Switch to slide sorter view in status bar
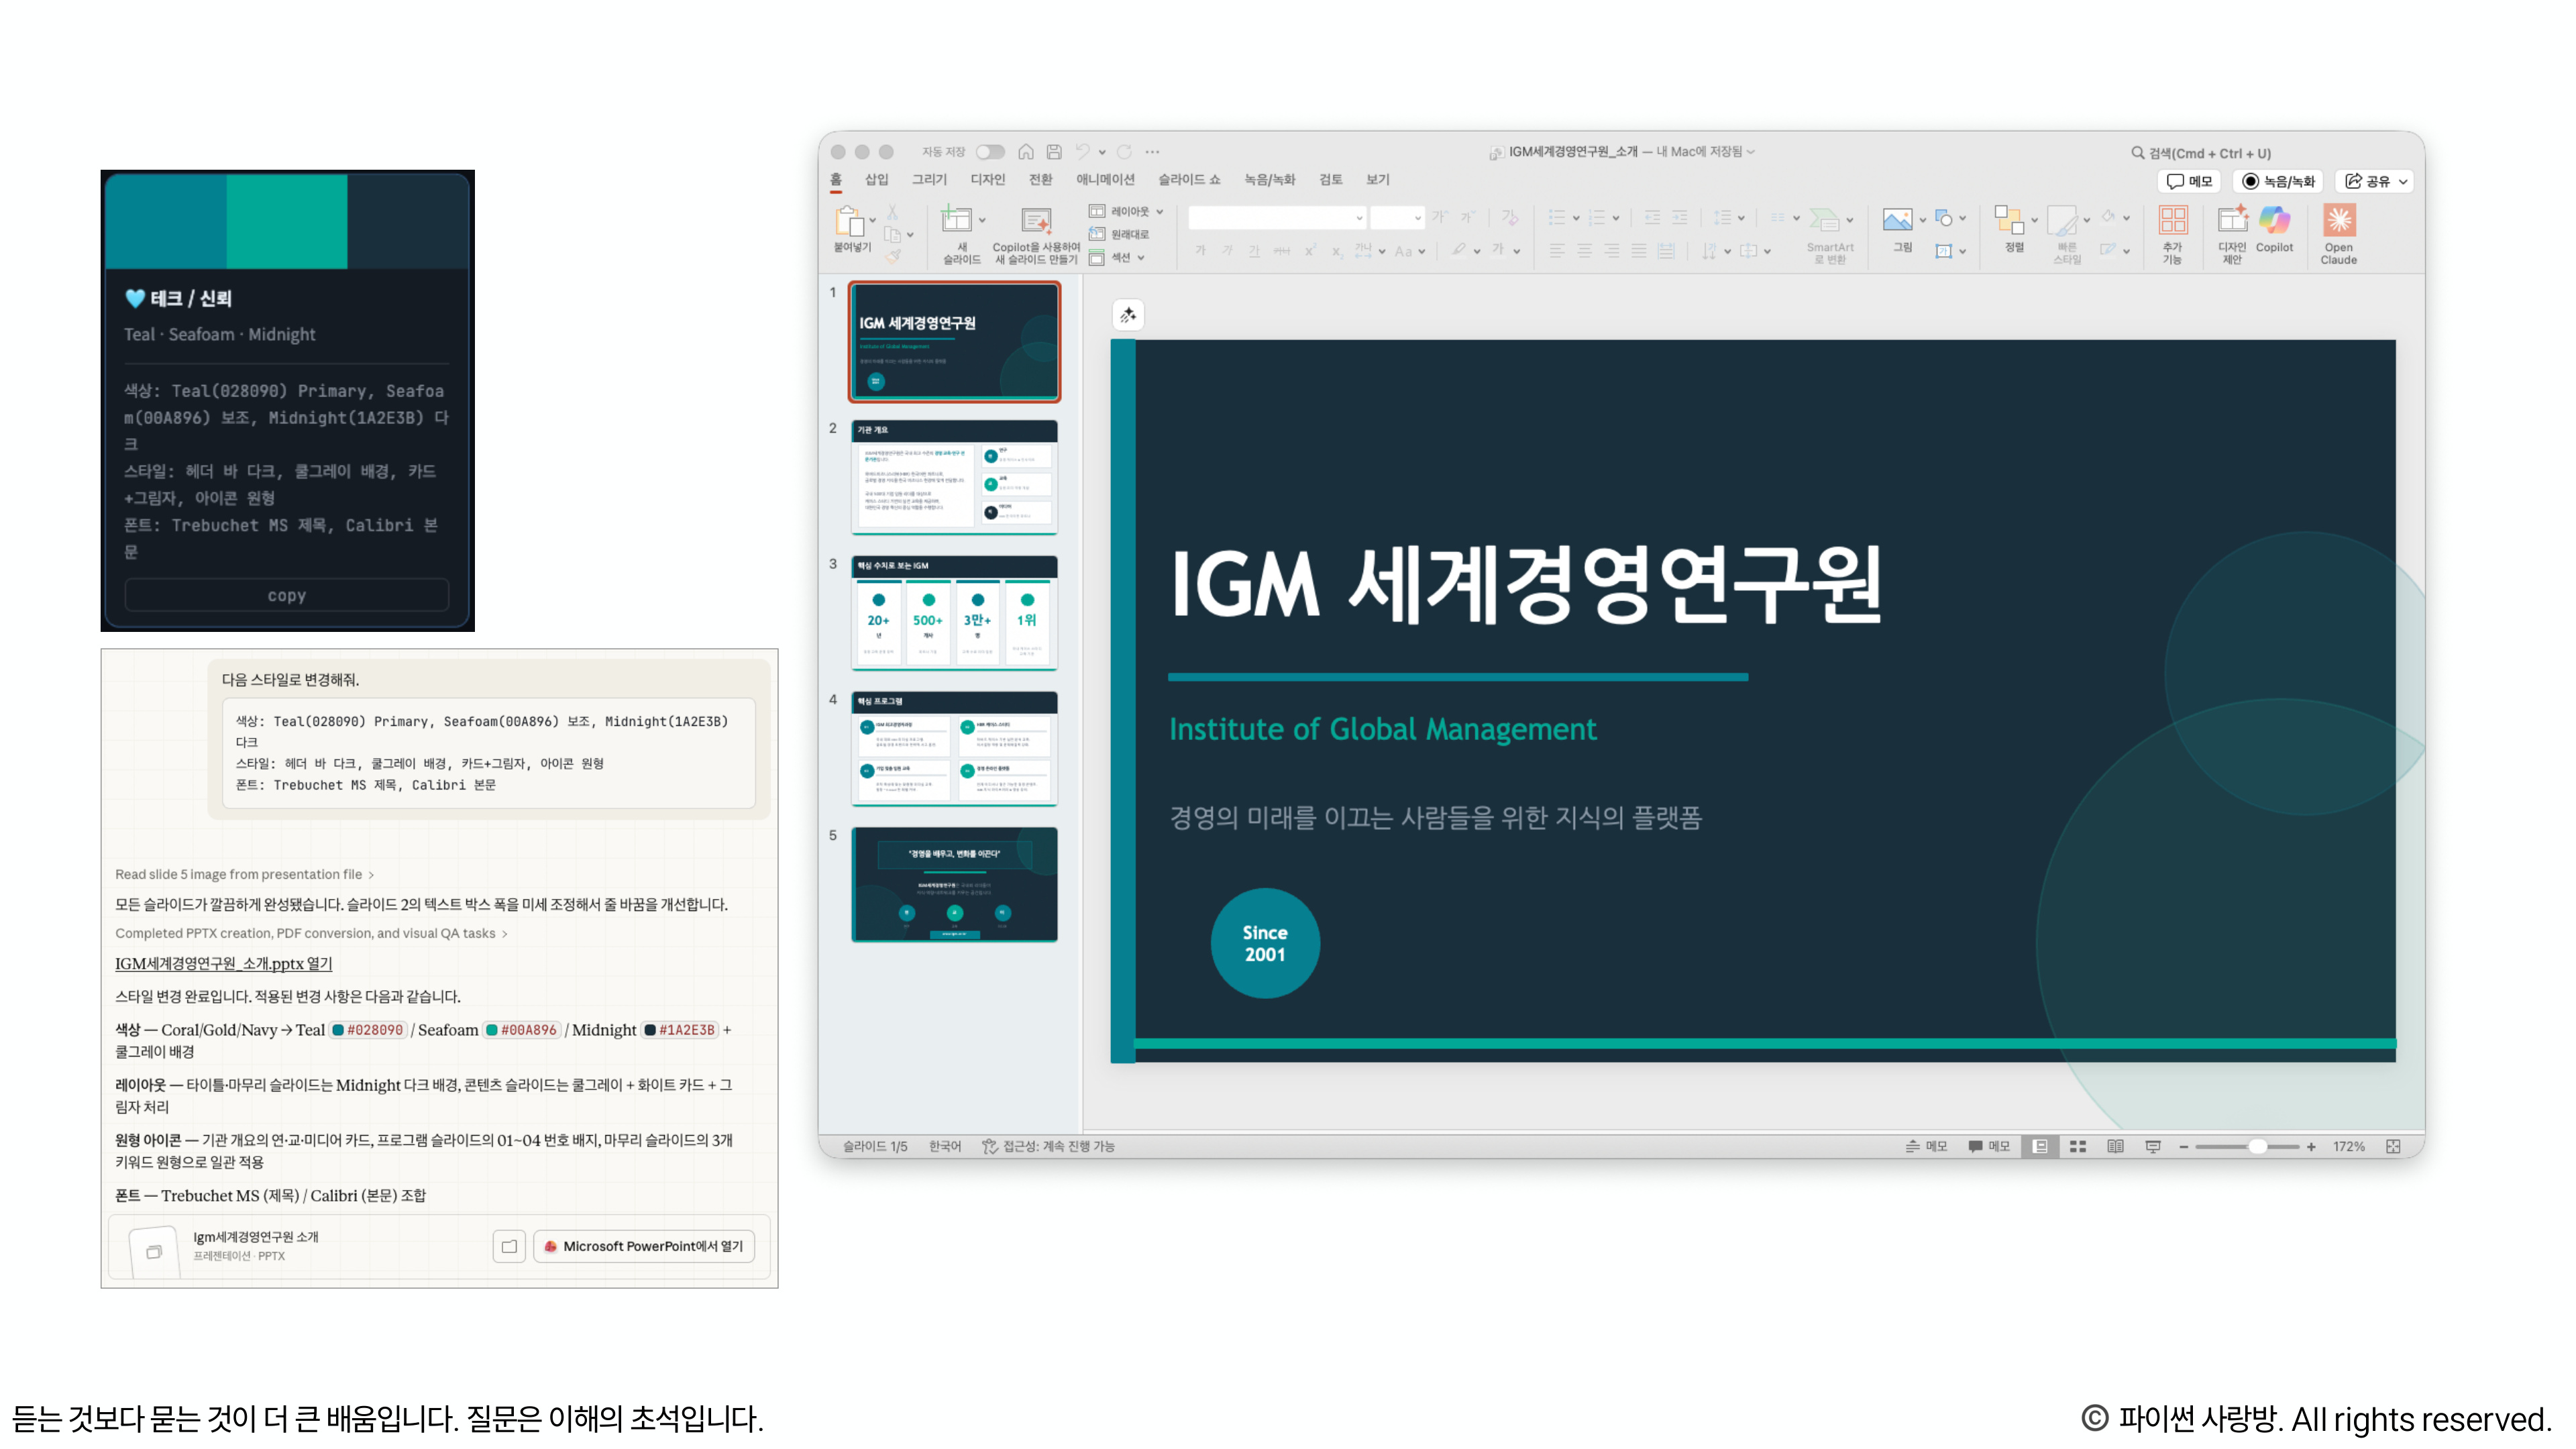2576x1449 pixels. pos(2078,1146)
